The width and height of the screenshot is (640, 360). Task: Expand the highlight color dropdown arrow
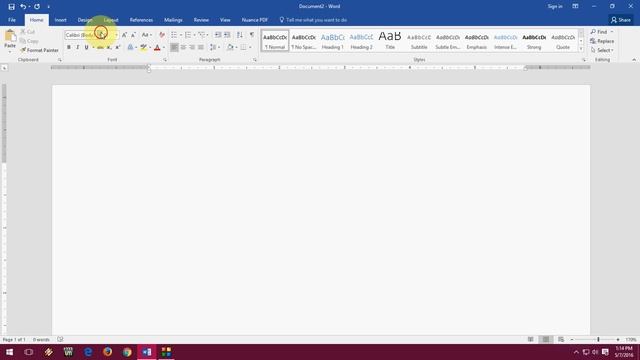click(150, 47)
